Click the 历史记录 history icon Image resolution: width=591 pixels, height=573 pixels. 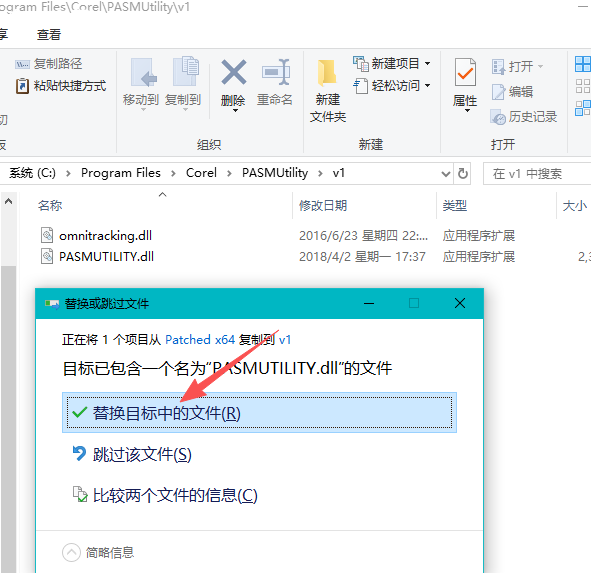point(498,117)
